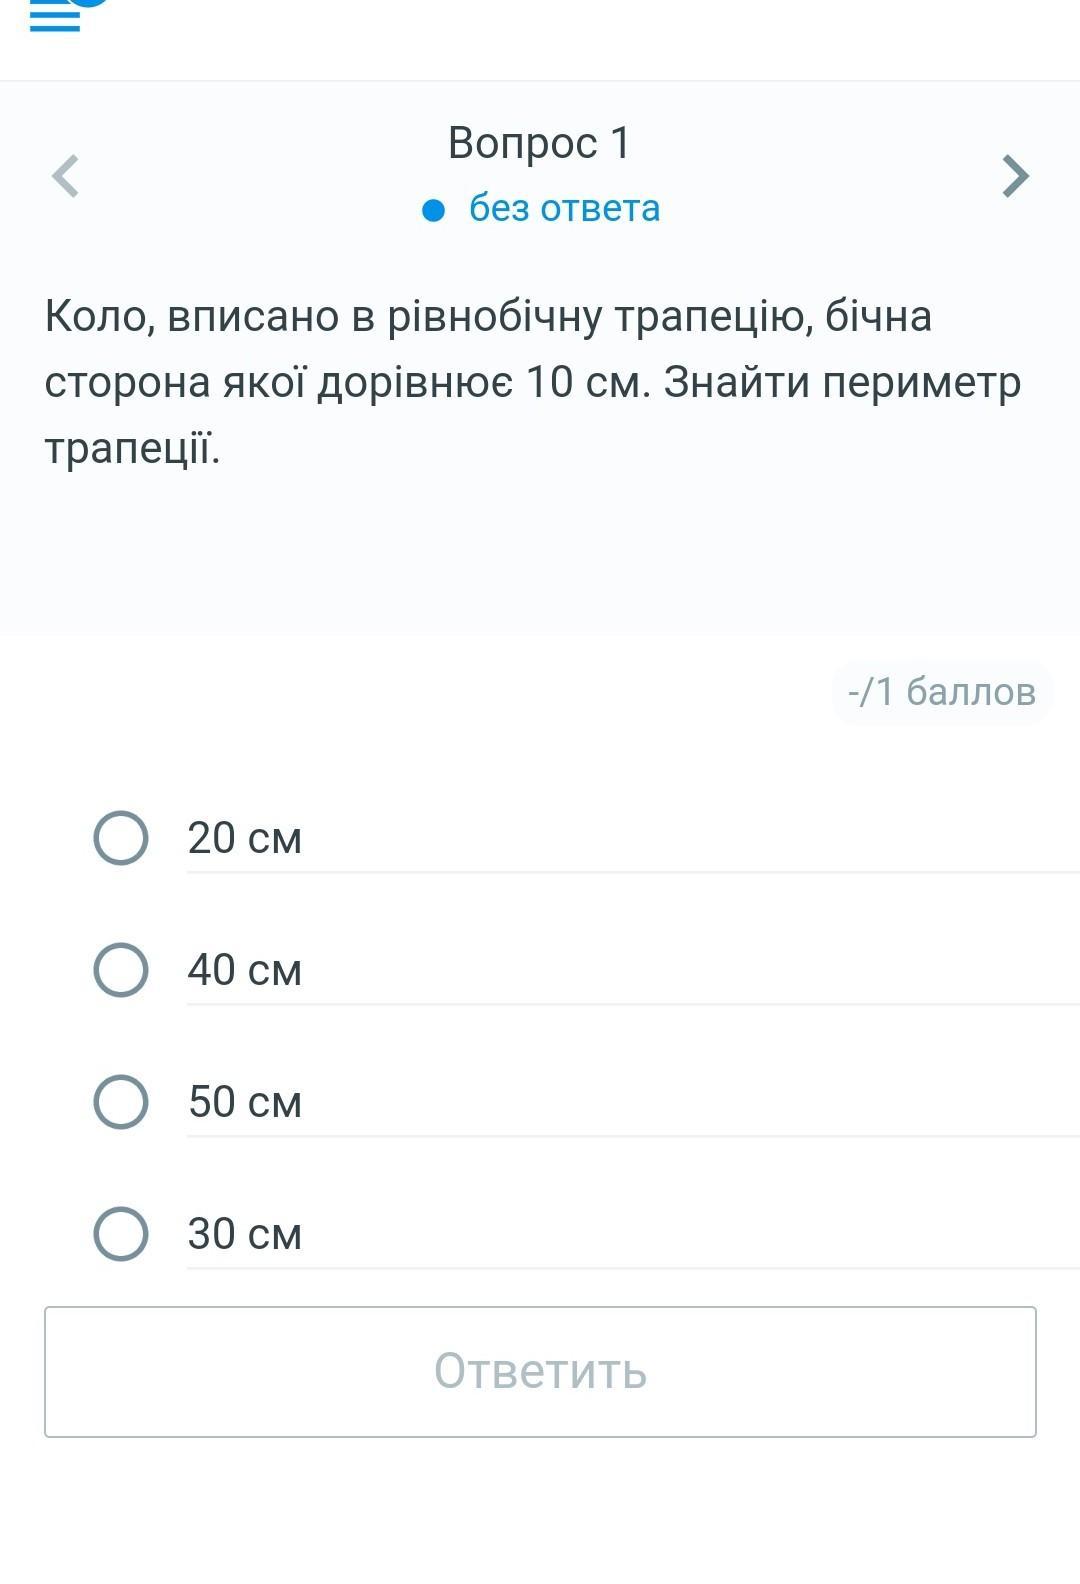The height and width of the screenshot is (1584, 1080).
Task: Select the '30 см' radio button
Action: [121, 1234]
